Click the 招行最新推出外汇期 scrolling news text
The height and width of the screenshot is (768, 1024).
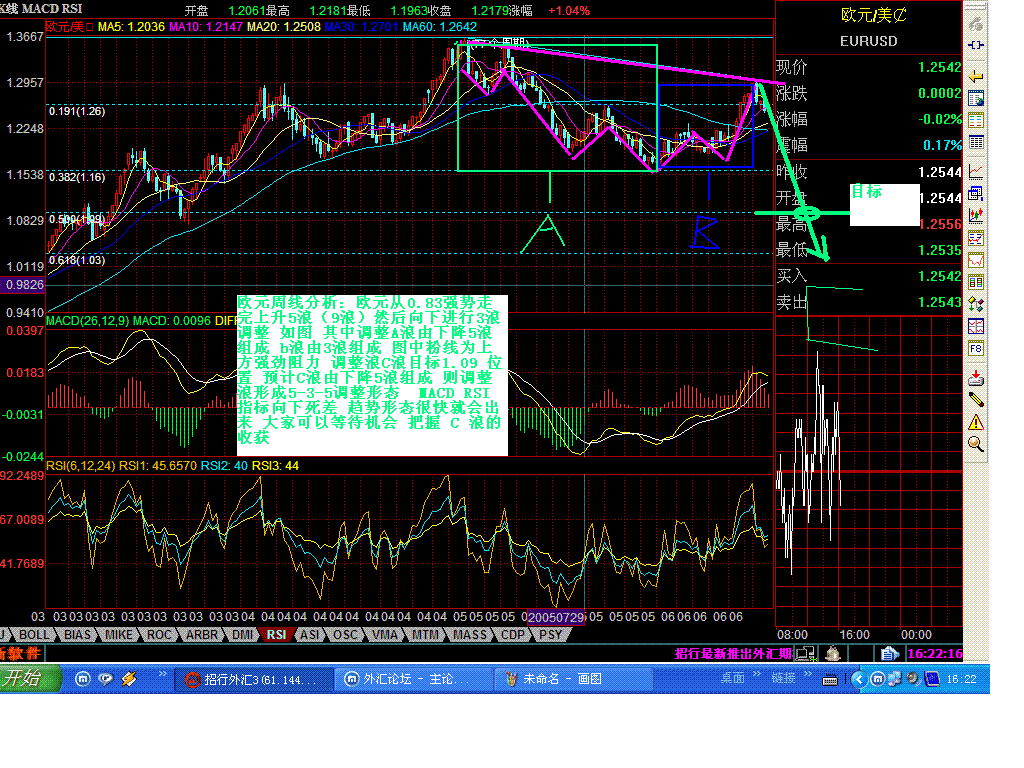733,654
